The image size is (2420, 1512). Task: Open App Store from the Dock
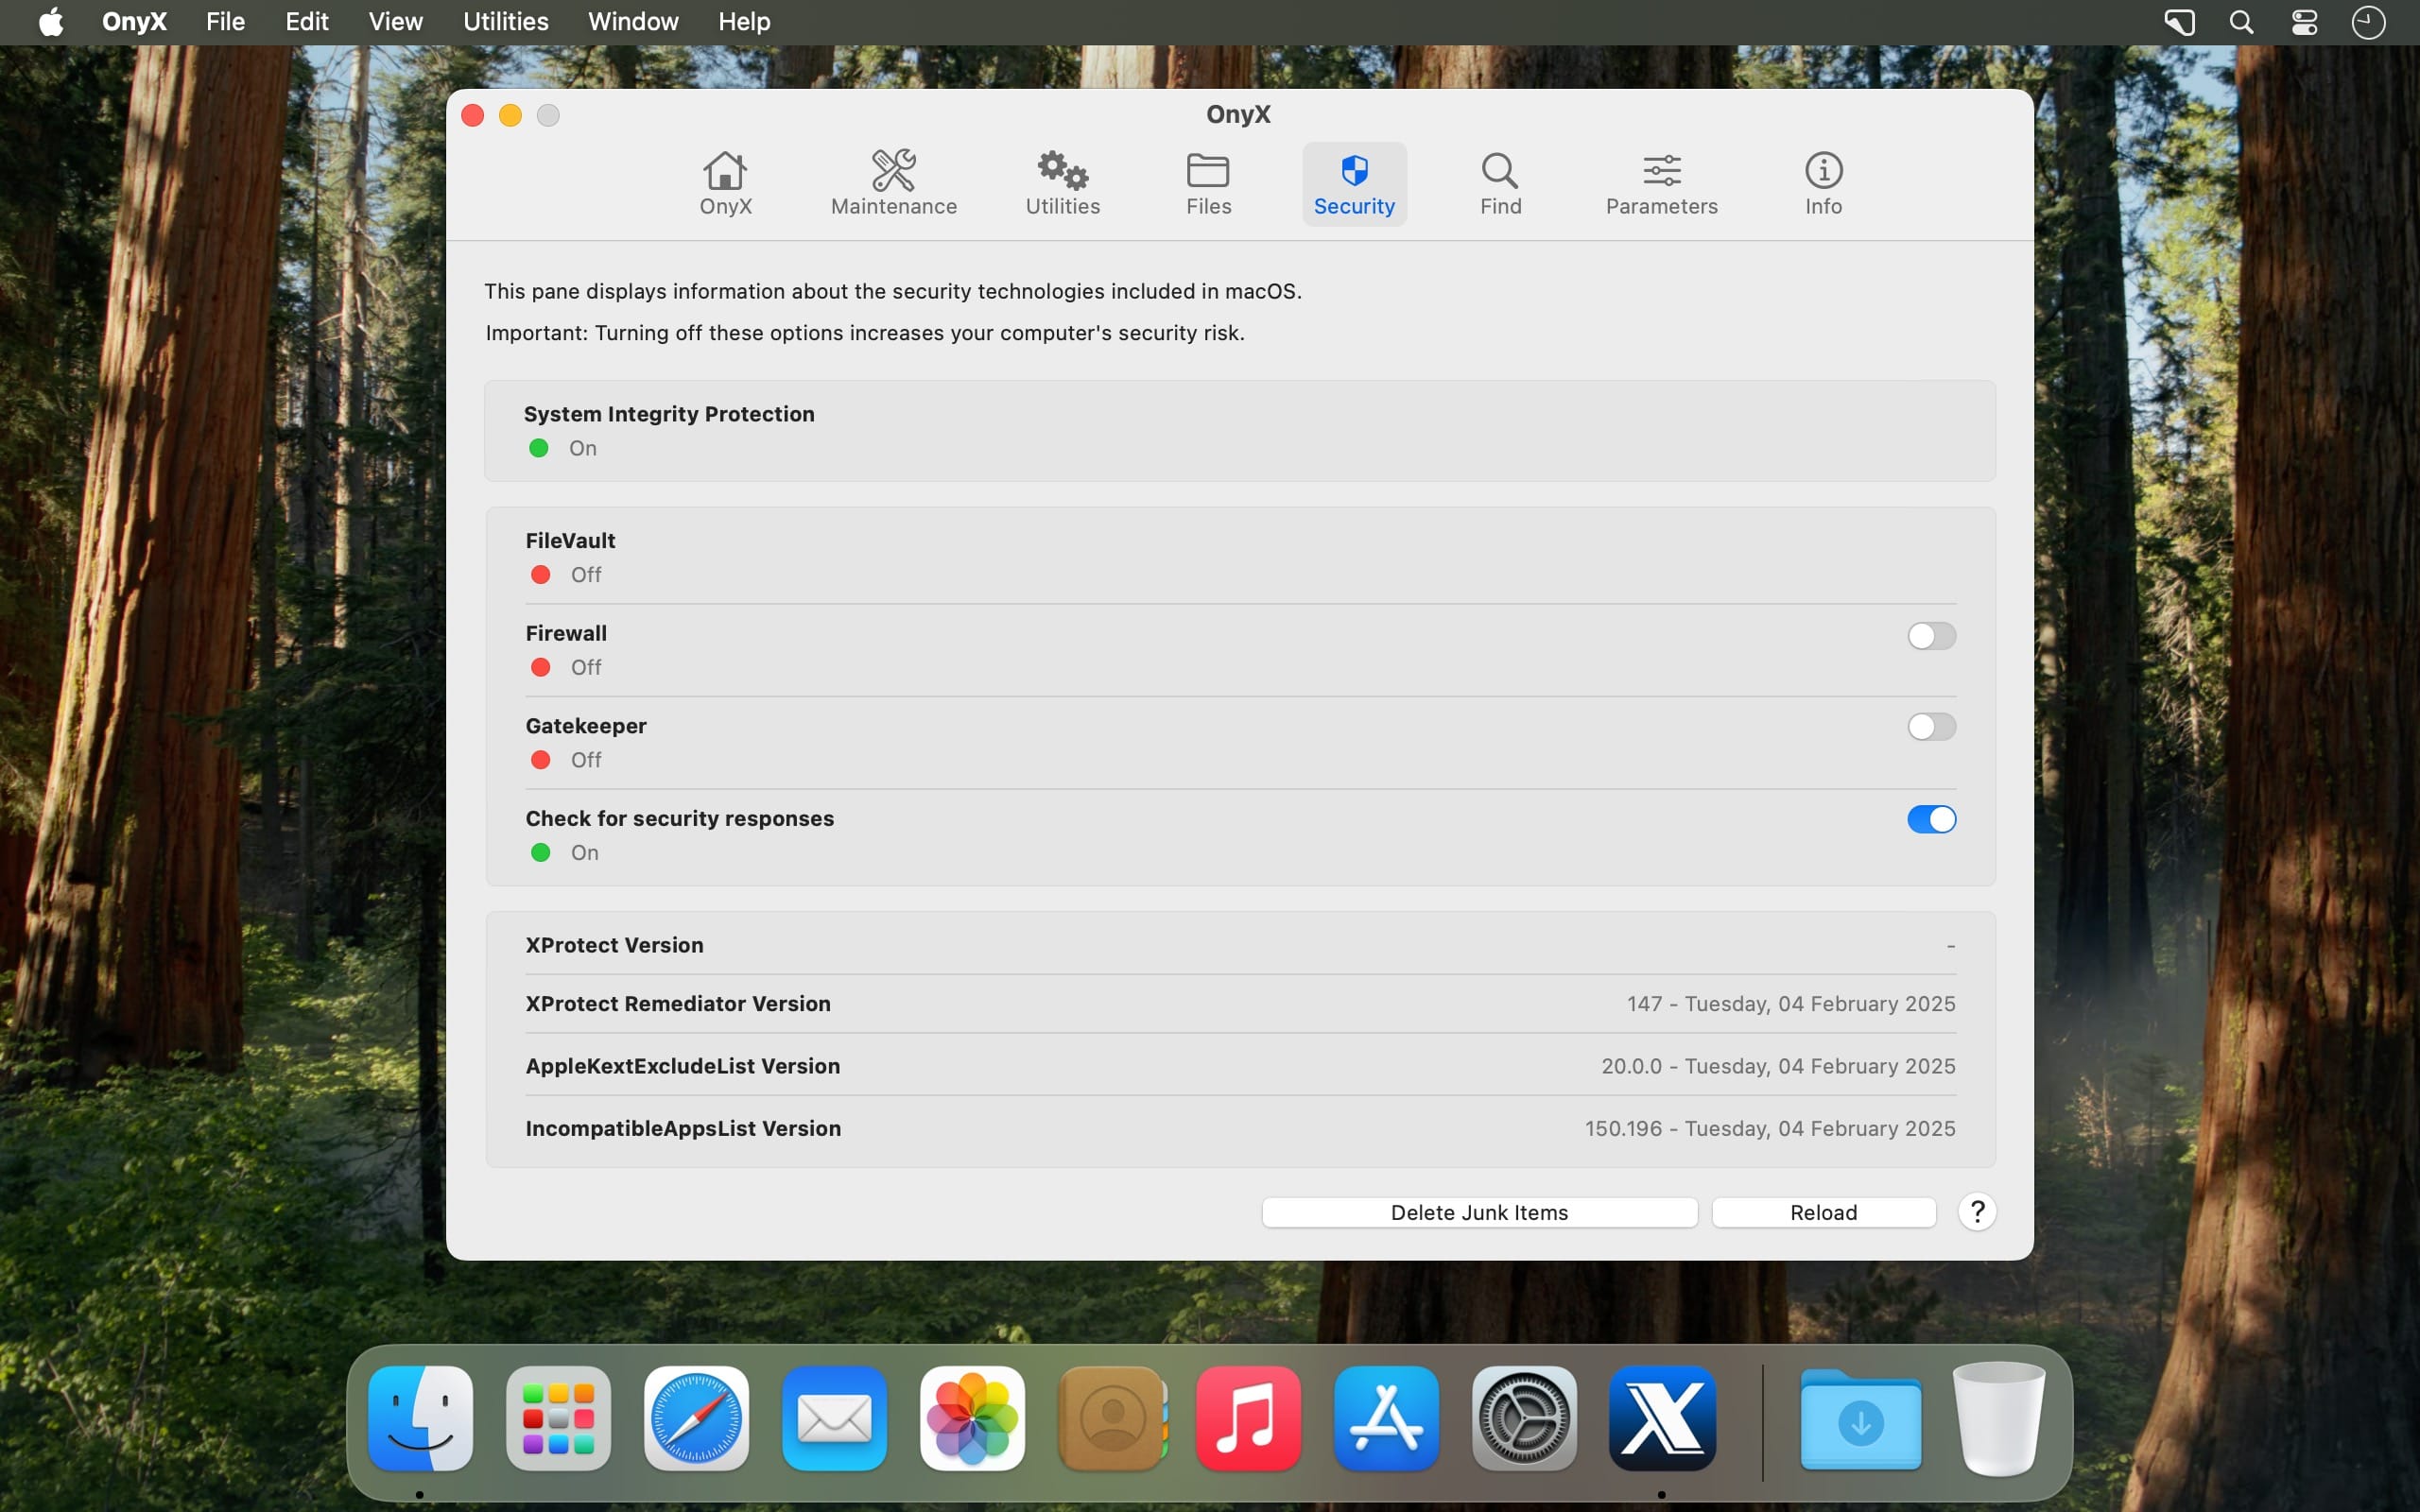tap(1386, 1418)
